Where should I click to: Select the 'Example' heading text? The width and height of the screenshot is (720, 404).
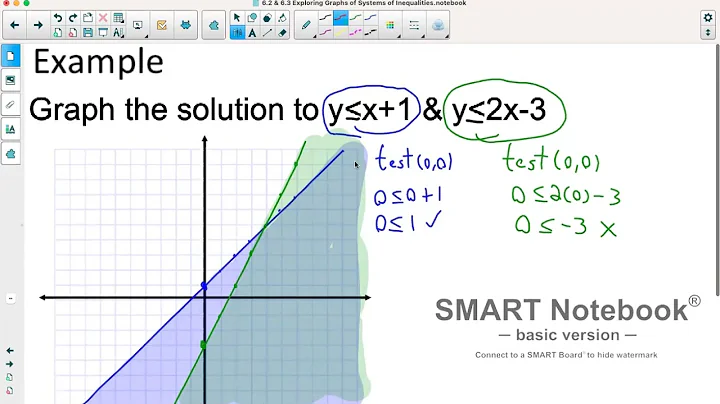coord(98,63)
